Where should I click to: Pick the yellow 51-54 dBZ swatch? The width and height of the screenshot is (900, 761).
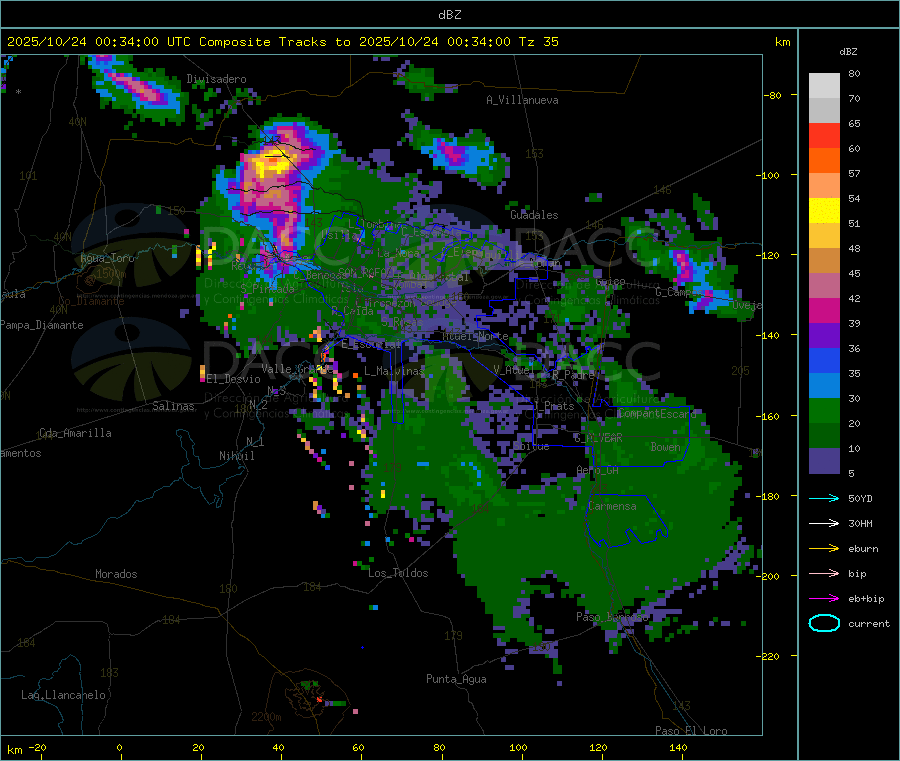(x=824, y=211)
